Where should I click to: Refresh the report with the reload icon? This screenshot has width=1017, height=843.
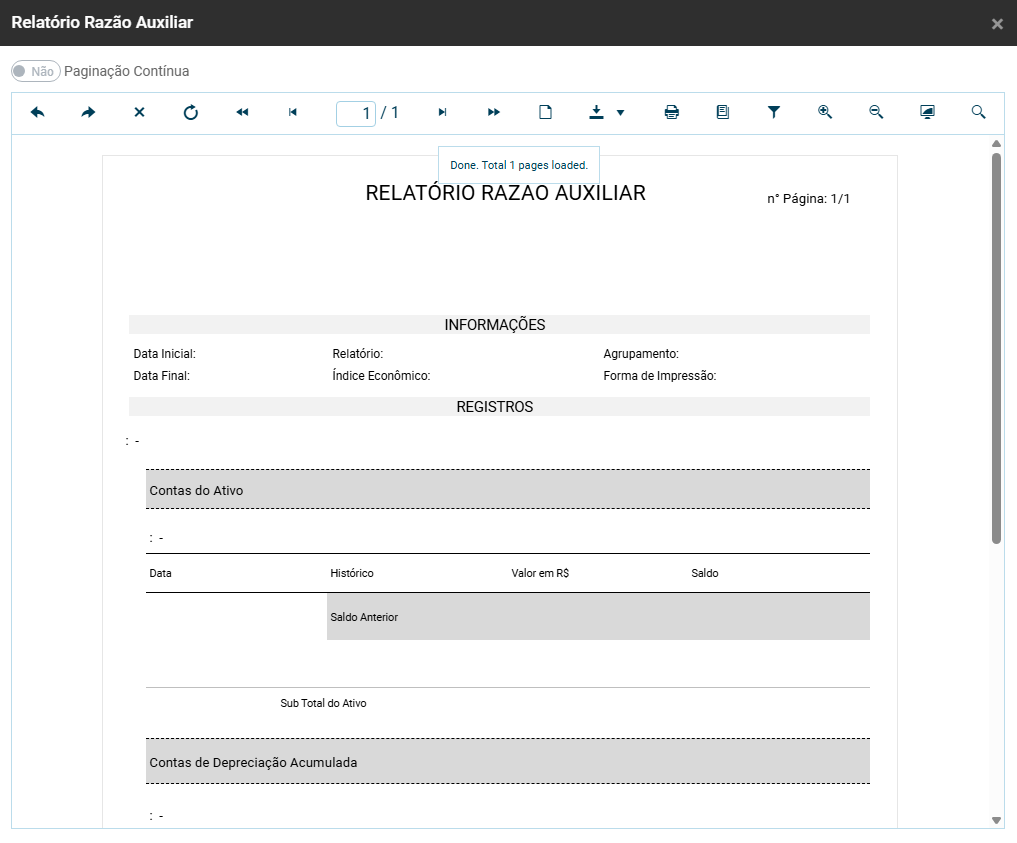pyautogui.click(x=191, y=113)
